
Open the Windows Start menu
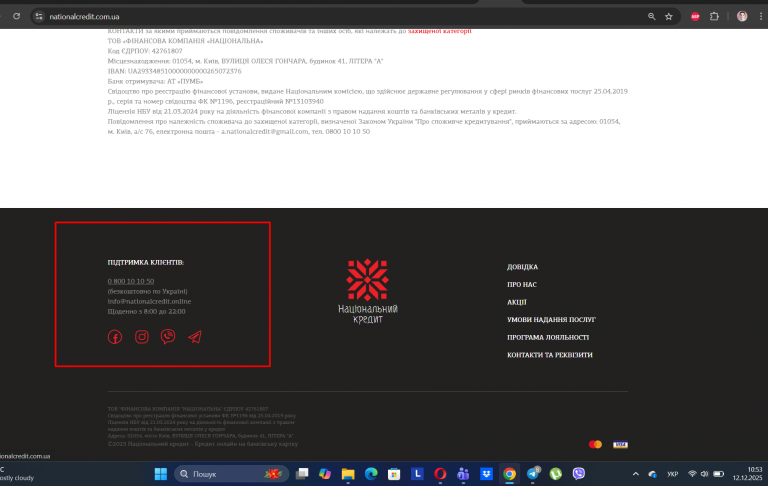[x=161, y=474]
